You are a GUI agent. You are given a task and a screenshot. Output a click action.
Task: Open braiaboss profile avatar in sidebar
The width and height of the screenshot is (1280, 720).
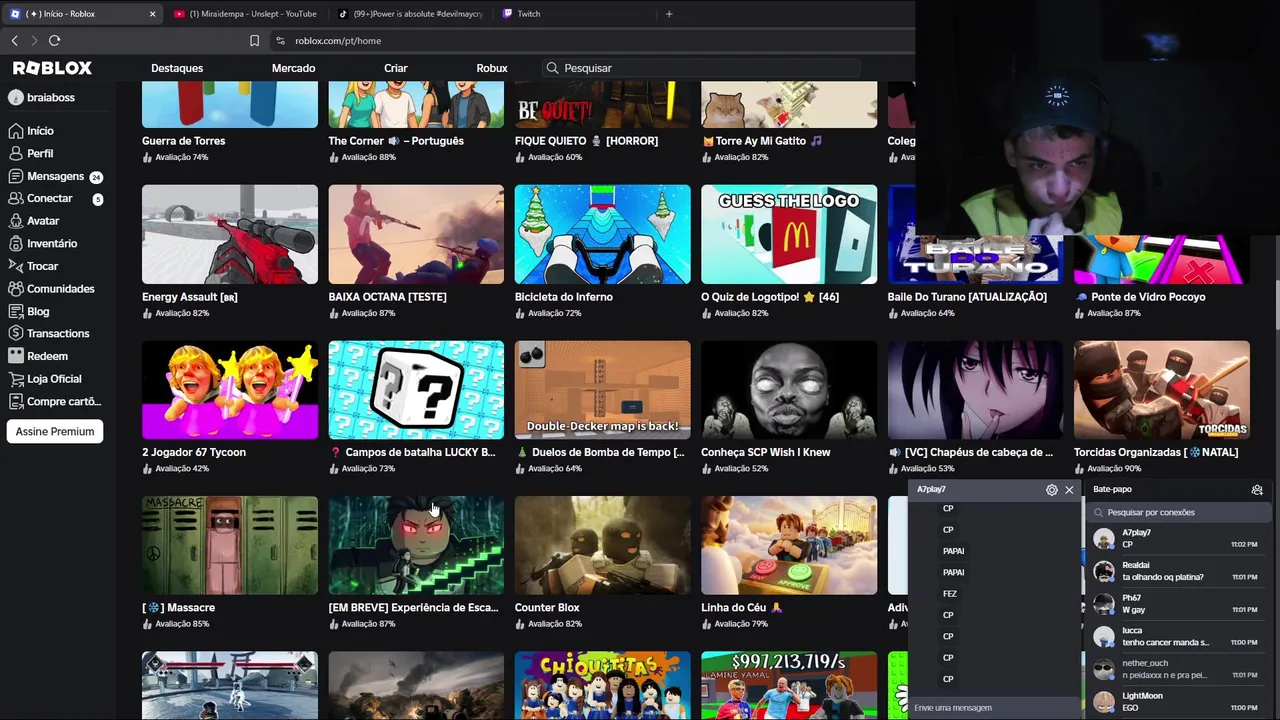click(15, 98)
